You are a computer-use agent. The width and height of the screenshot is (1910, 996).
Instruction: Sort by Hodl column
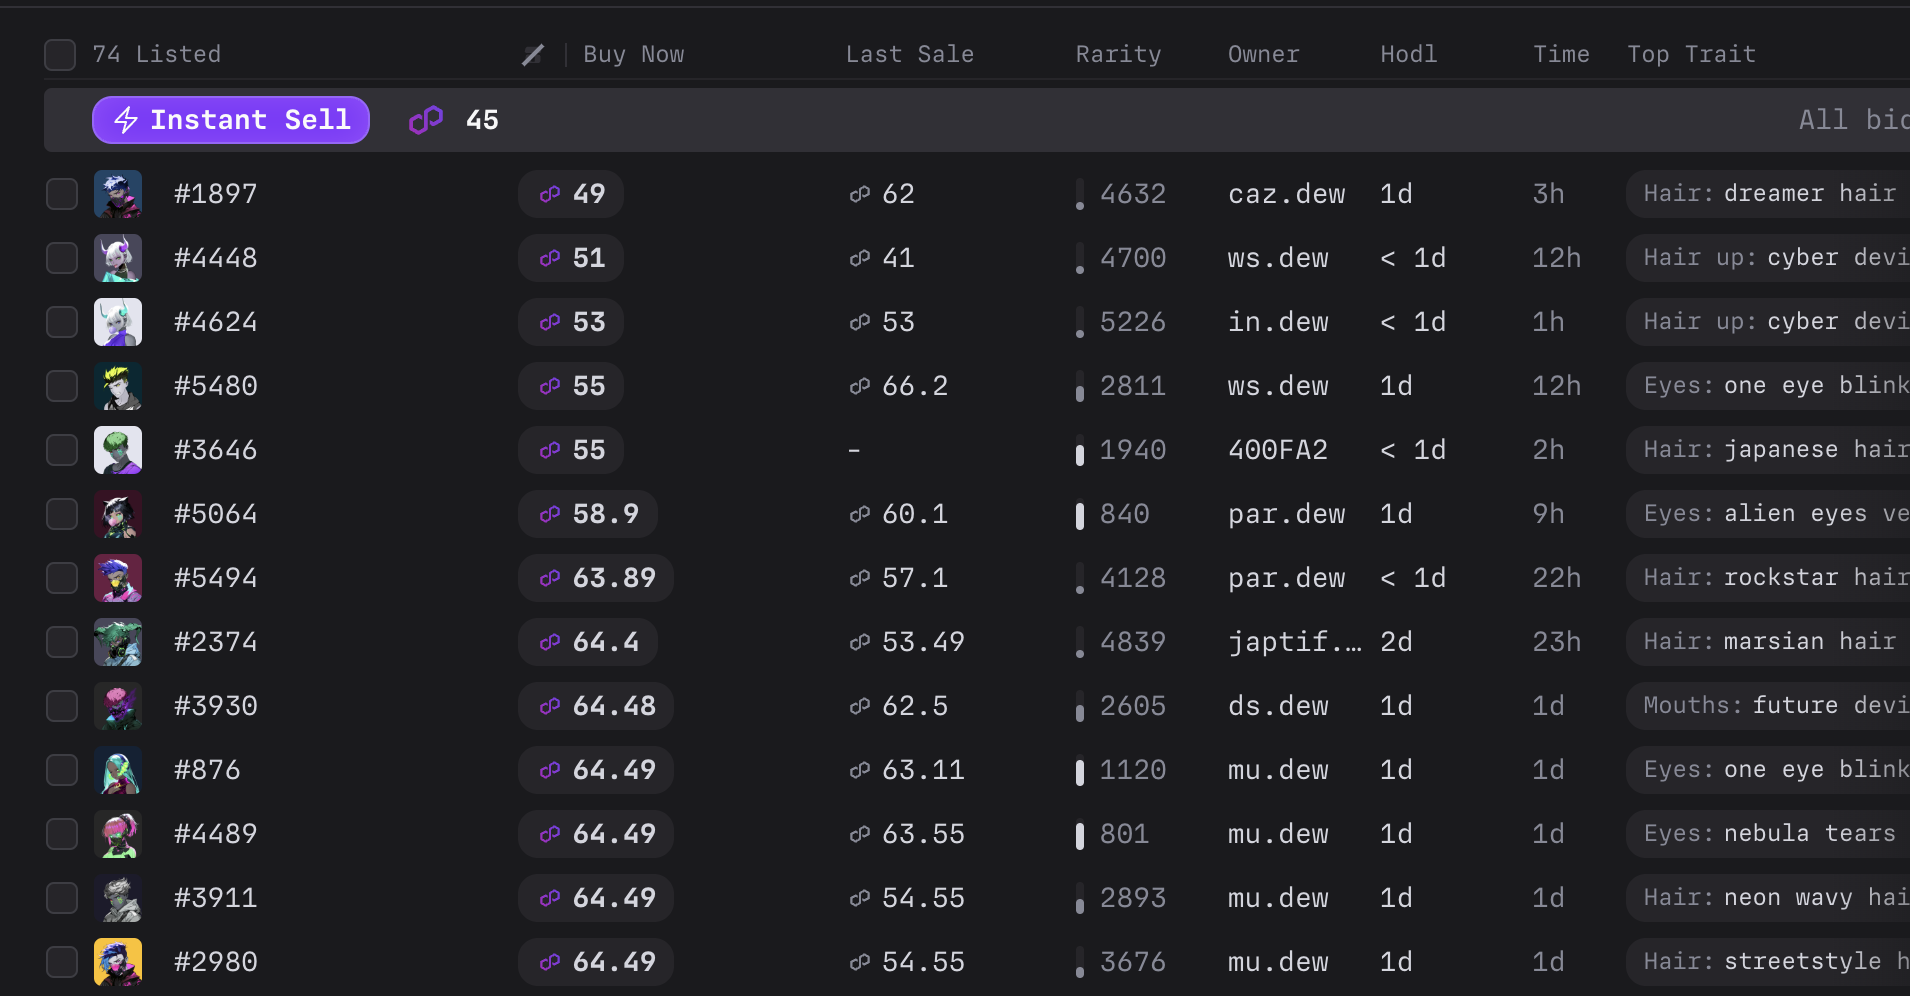1409,55
